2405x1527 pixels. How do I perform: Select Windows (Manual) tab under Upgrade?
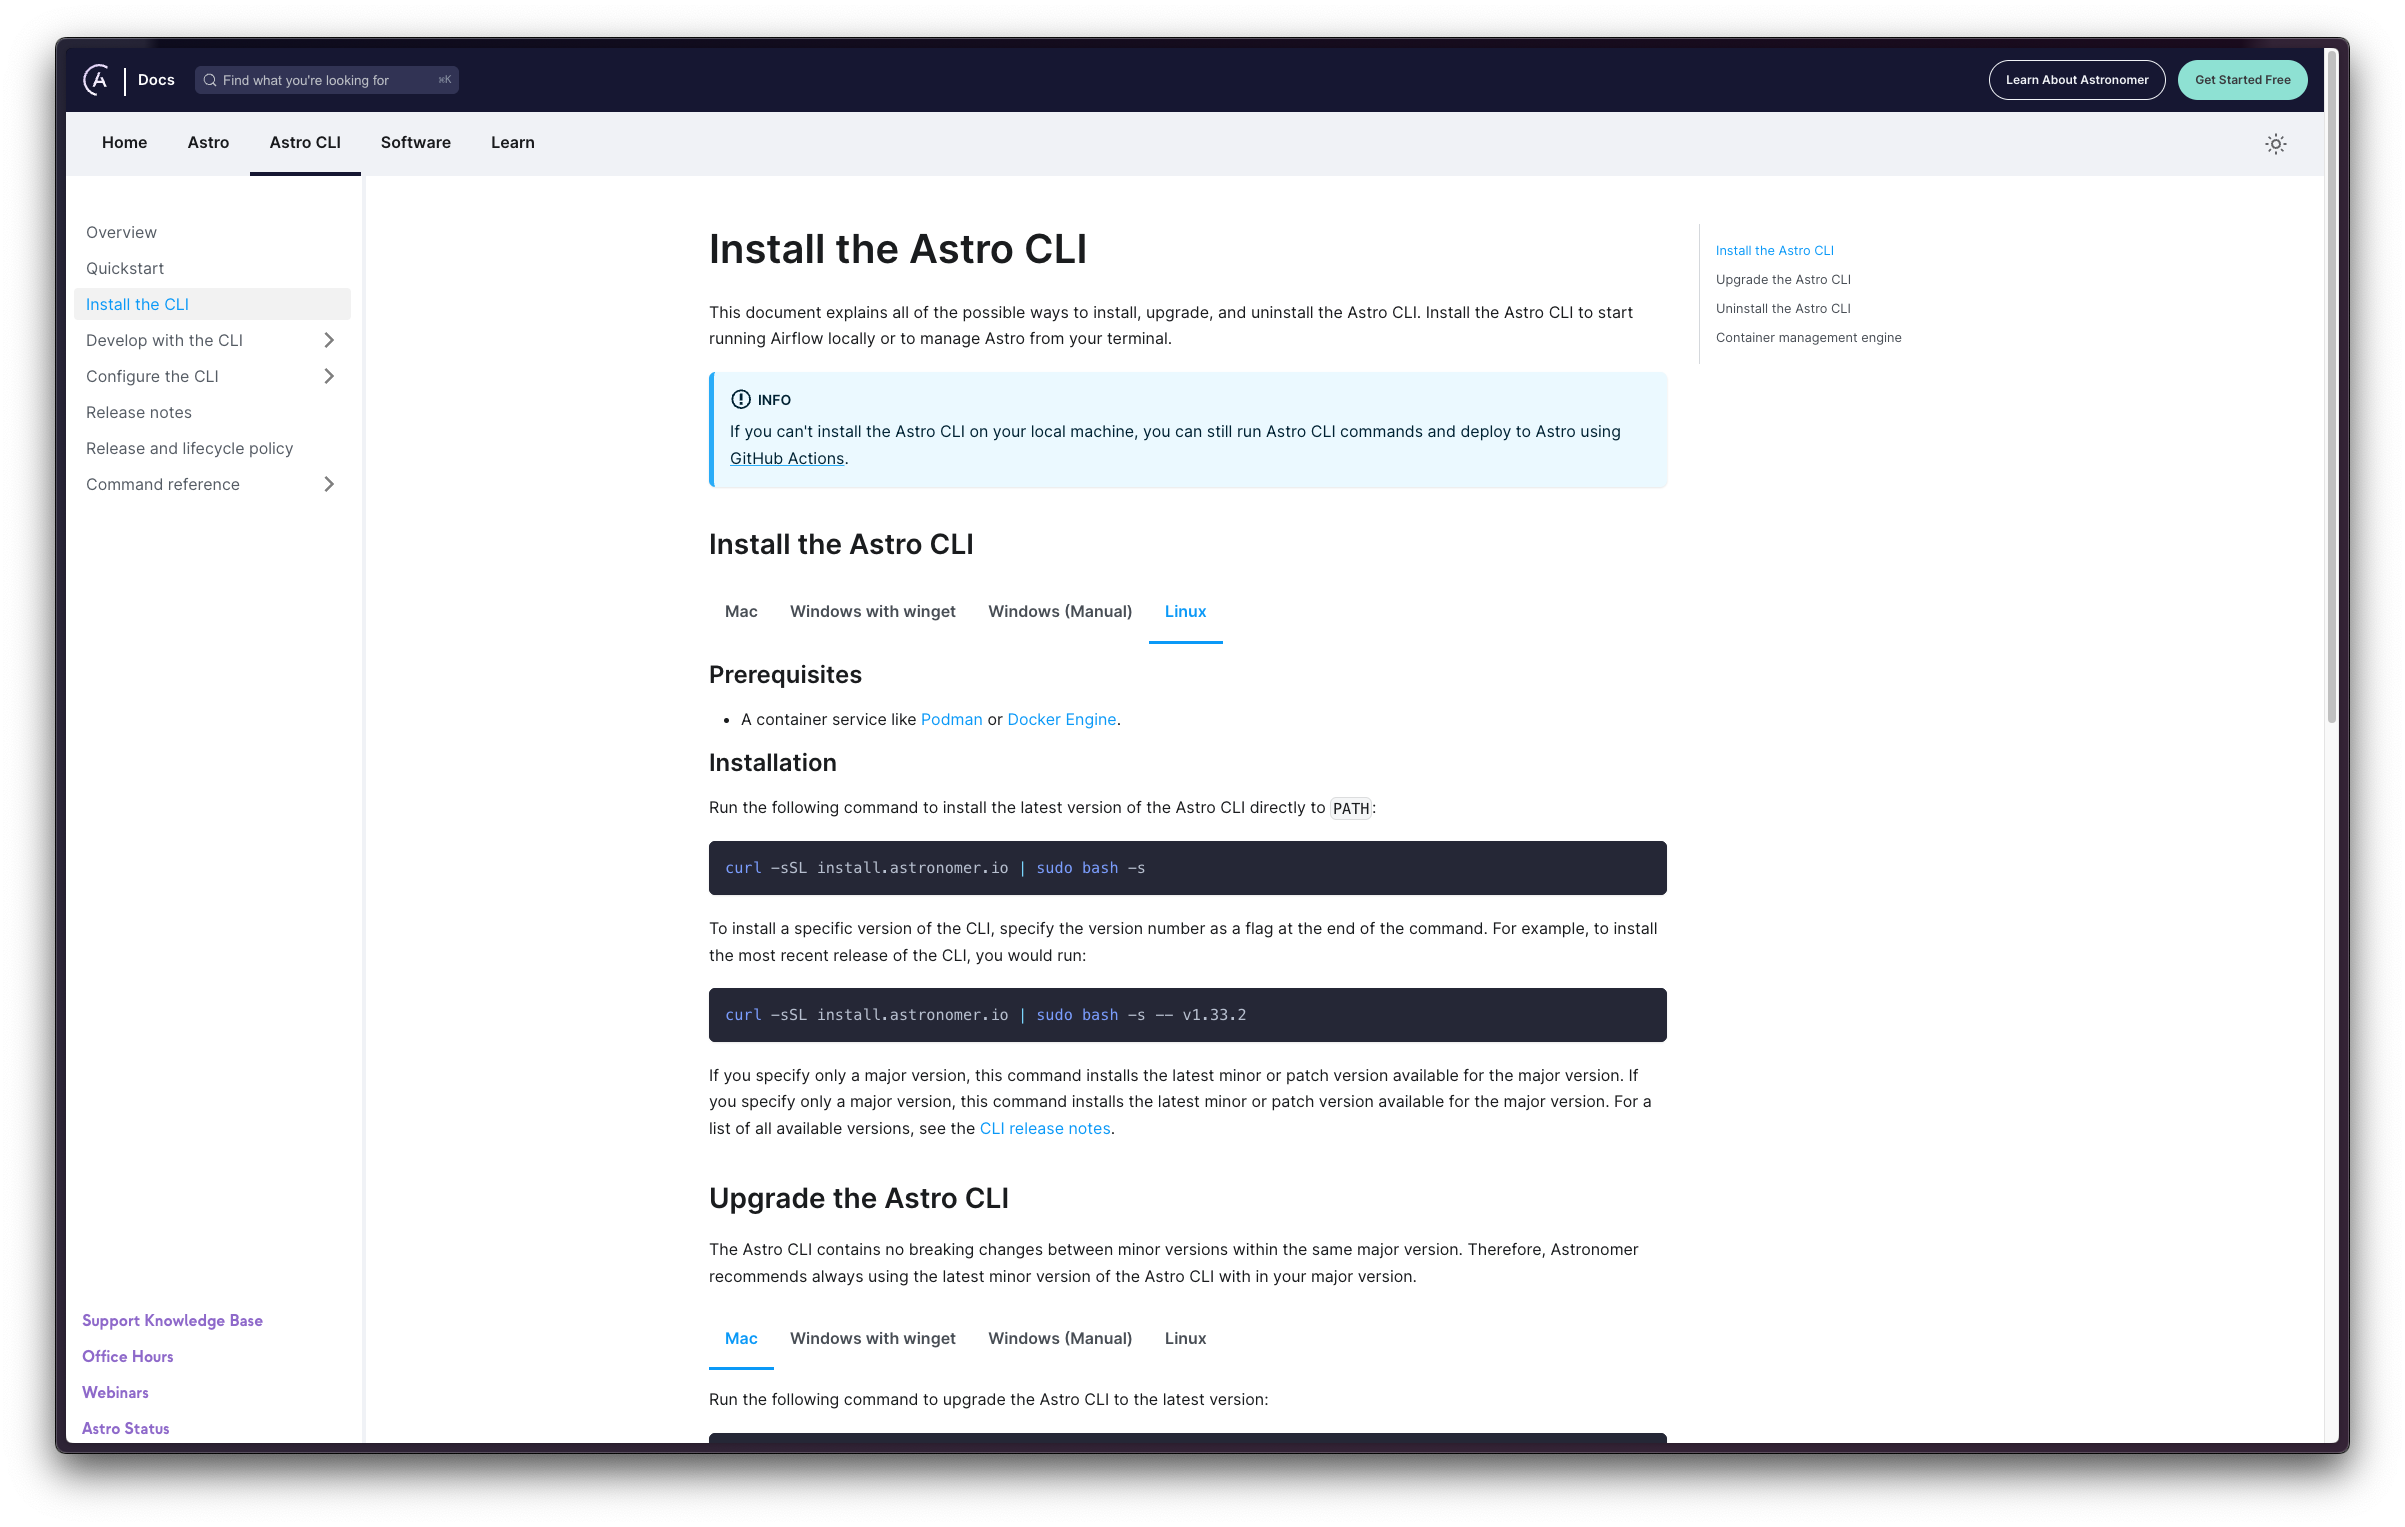pyautogui.click(x=1060, y=1339)
